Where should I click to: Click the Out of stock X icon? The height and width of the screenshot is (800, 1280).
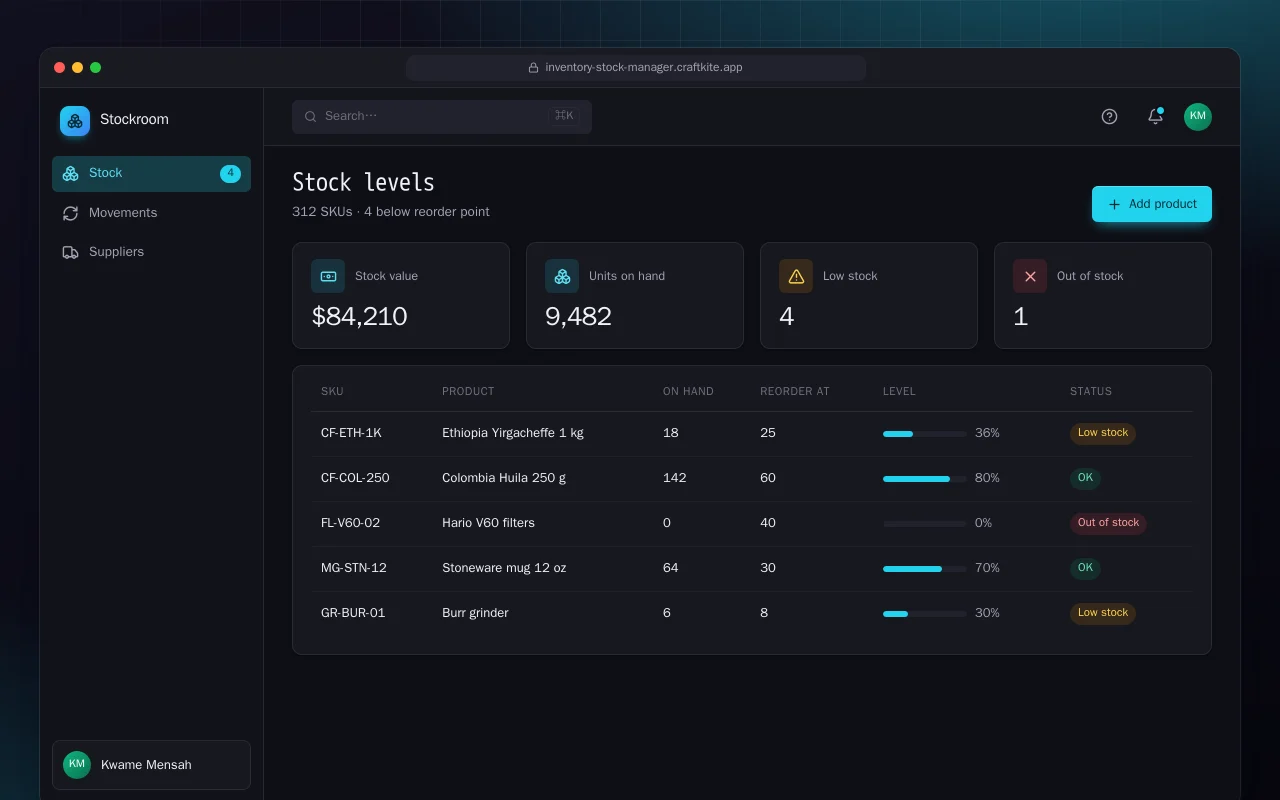1030,276
